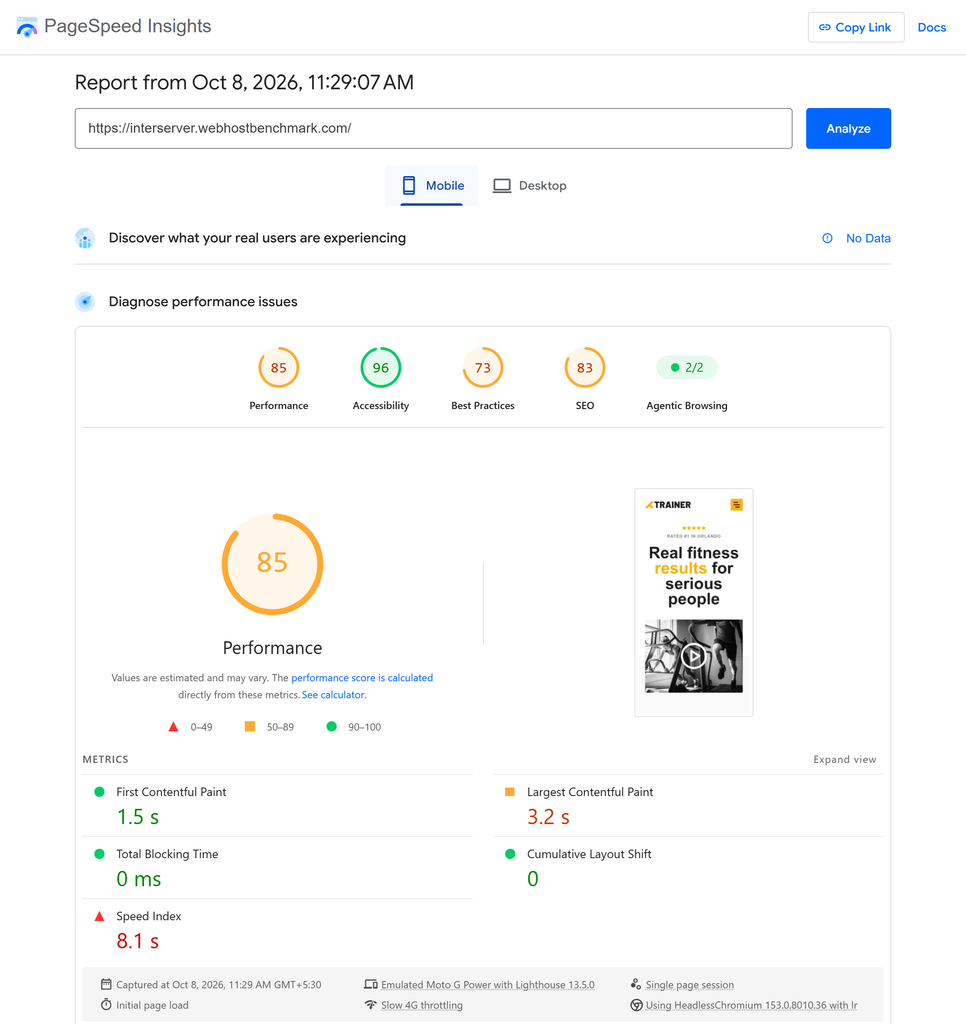Select the Best Practices 73 score gauge
Viewport: 966px width, 1024px height.
click(x=483, y=368)
